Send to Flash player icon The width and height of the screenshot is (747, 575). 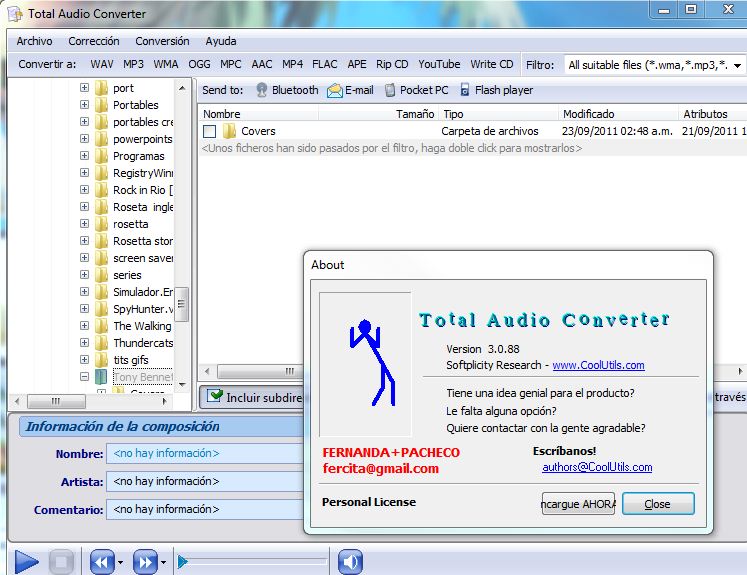pos(465,90)
